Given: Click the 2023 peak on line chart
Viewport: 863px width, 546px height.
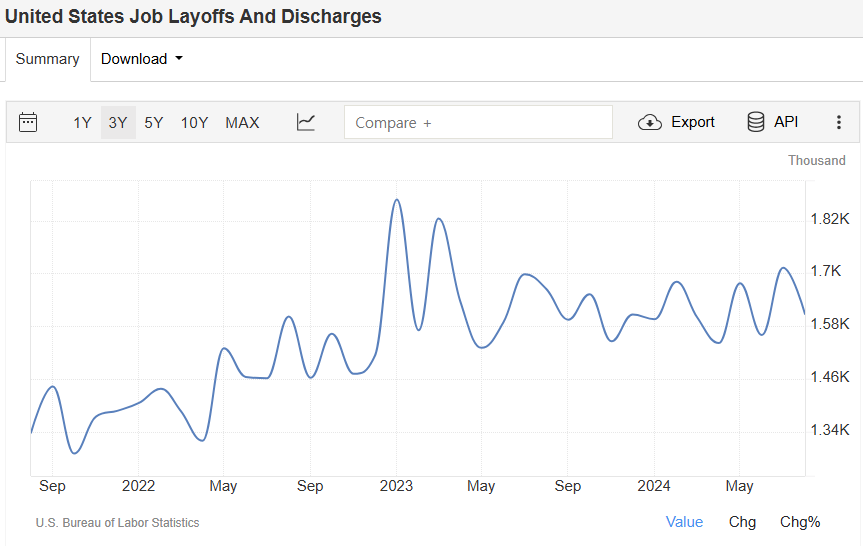Looking at the screenshot, I should [x=397, y=200].
